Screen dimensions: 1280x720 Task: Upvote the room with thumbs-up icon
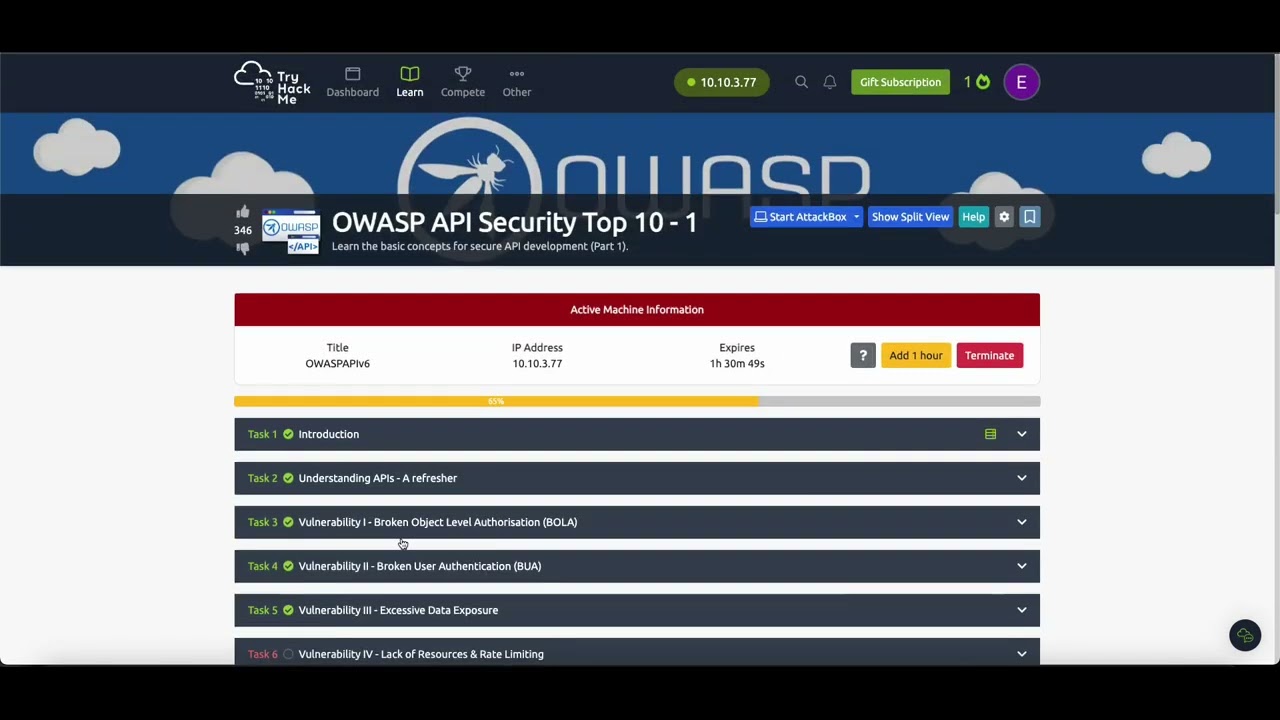243,212
